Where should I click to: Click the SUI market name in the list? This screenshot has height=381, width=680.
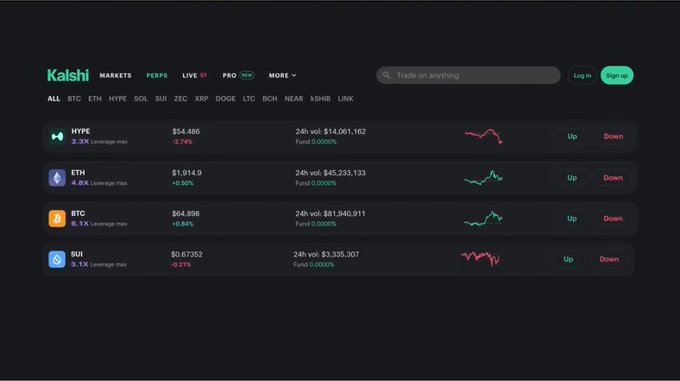click(77, 254)
